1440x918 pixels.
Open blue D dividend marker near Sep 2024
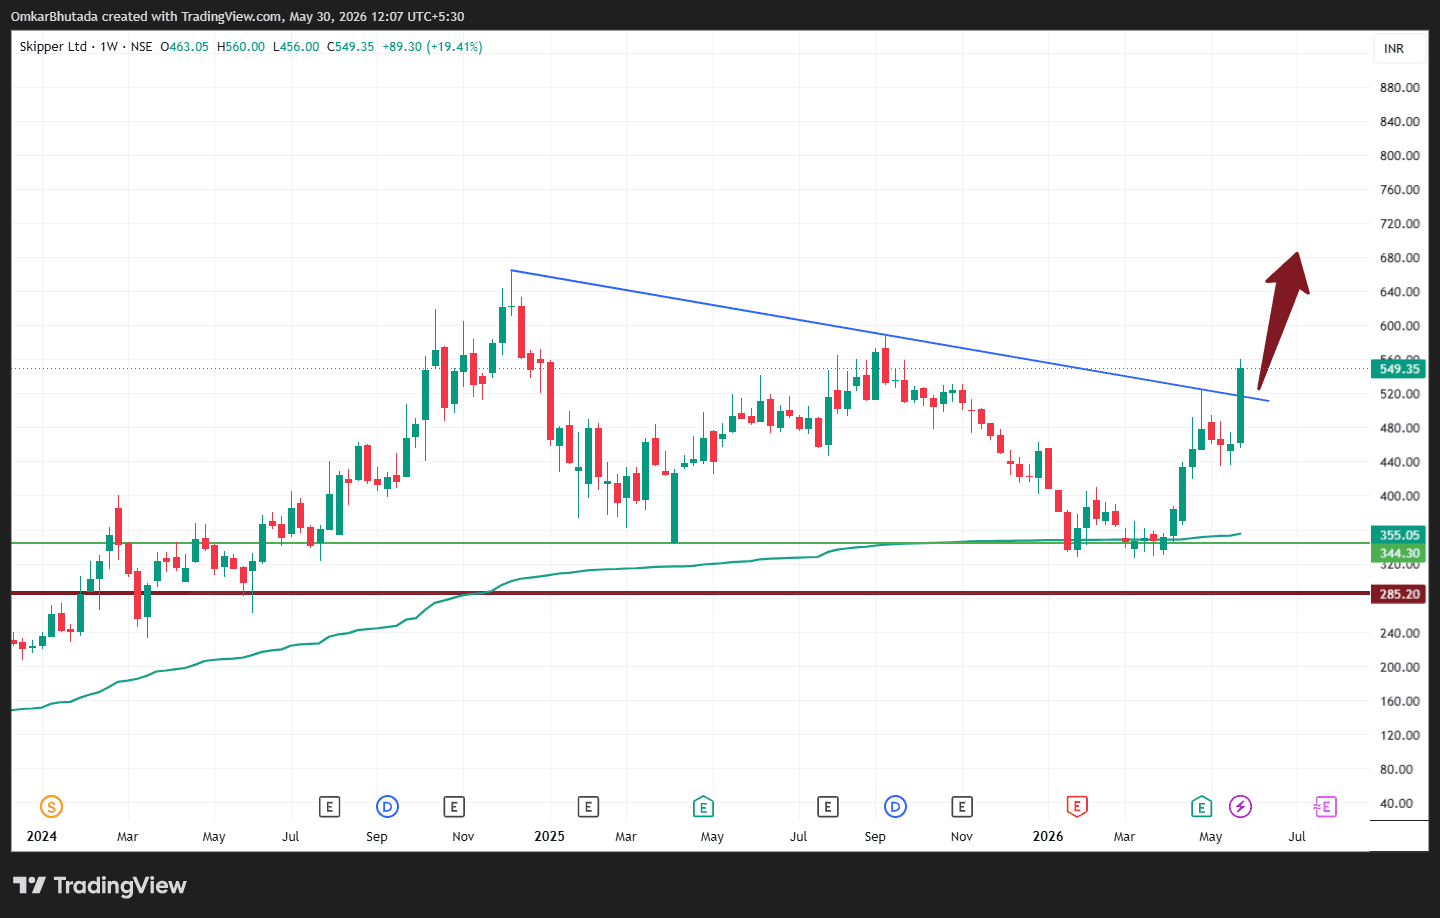click(387, 806)
